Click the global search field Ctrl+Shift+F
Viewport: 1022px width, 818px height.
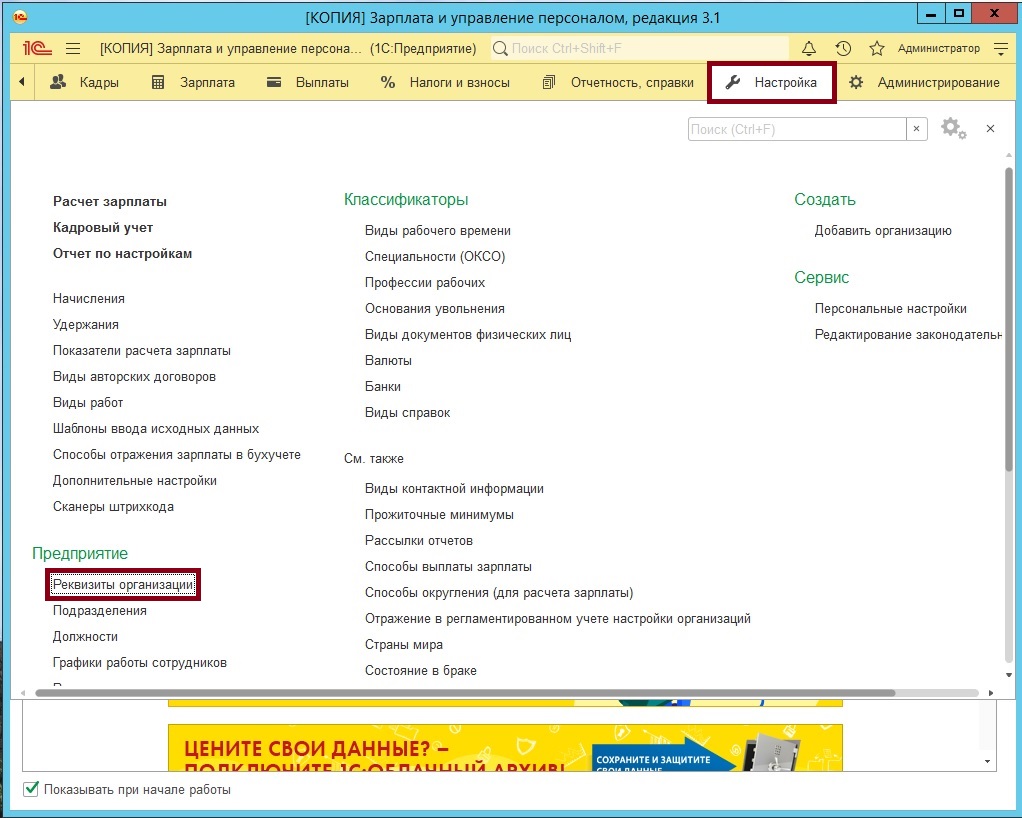[640, 48]
